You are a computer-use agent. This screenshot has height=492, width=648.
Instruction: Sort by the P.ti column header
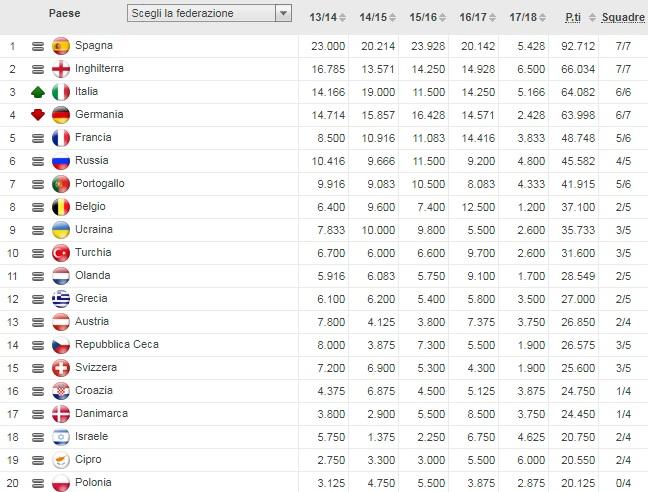pyautogui.click(x=573, y=17)
